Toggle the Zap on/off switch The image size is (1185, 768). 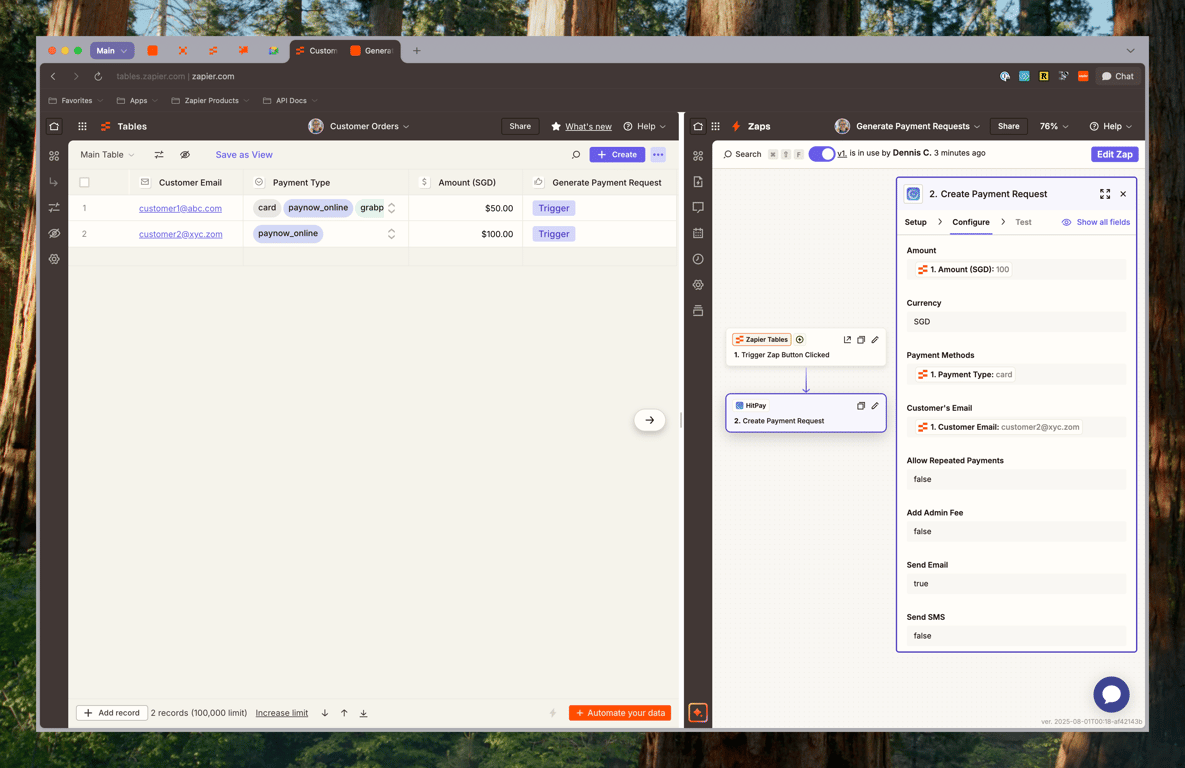click(x=821, y=153)
